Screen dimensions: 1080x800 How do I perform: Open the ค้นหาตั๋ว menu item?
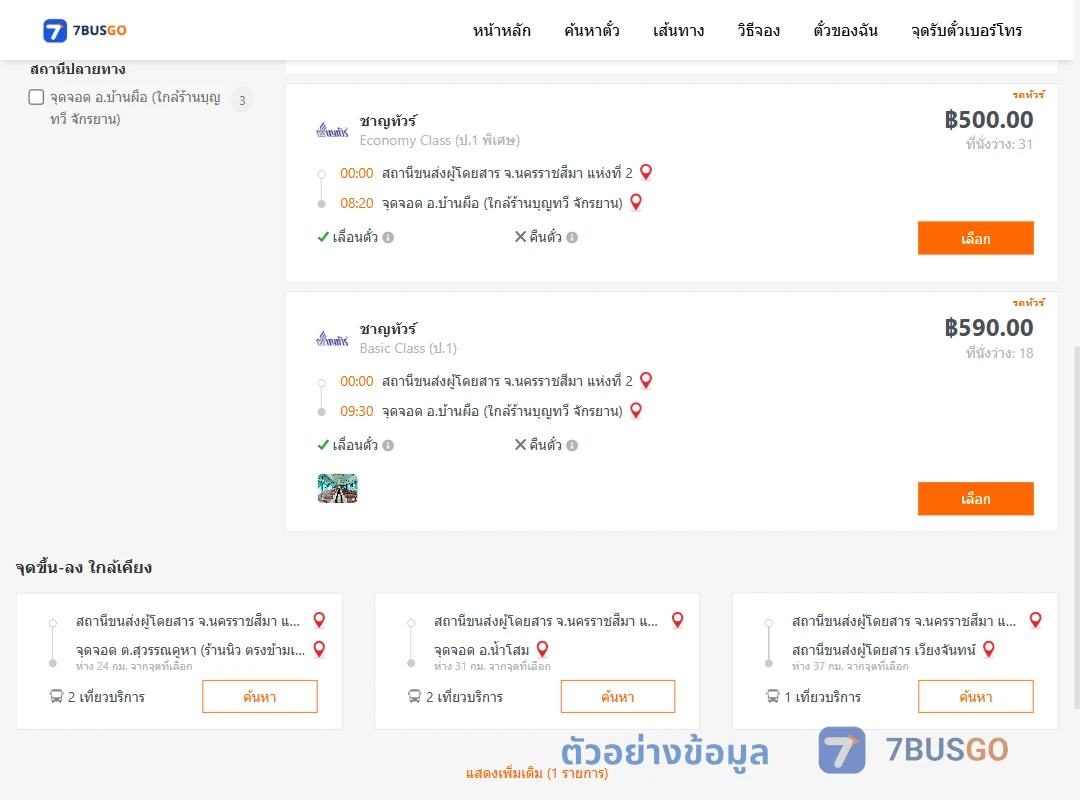pyautogui.click(x=592, y=30)
